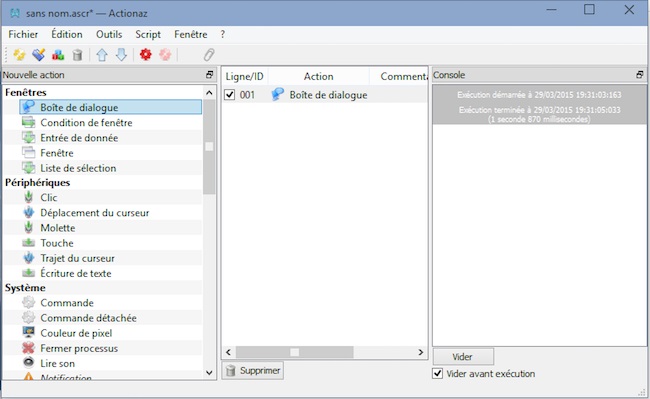Click the Exécution terminée console entry
Screen dimensions: 650x399
coord(539,114)
